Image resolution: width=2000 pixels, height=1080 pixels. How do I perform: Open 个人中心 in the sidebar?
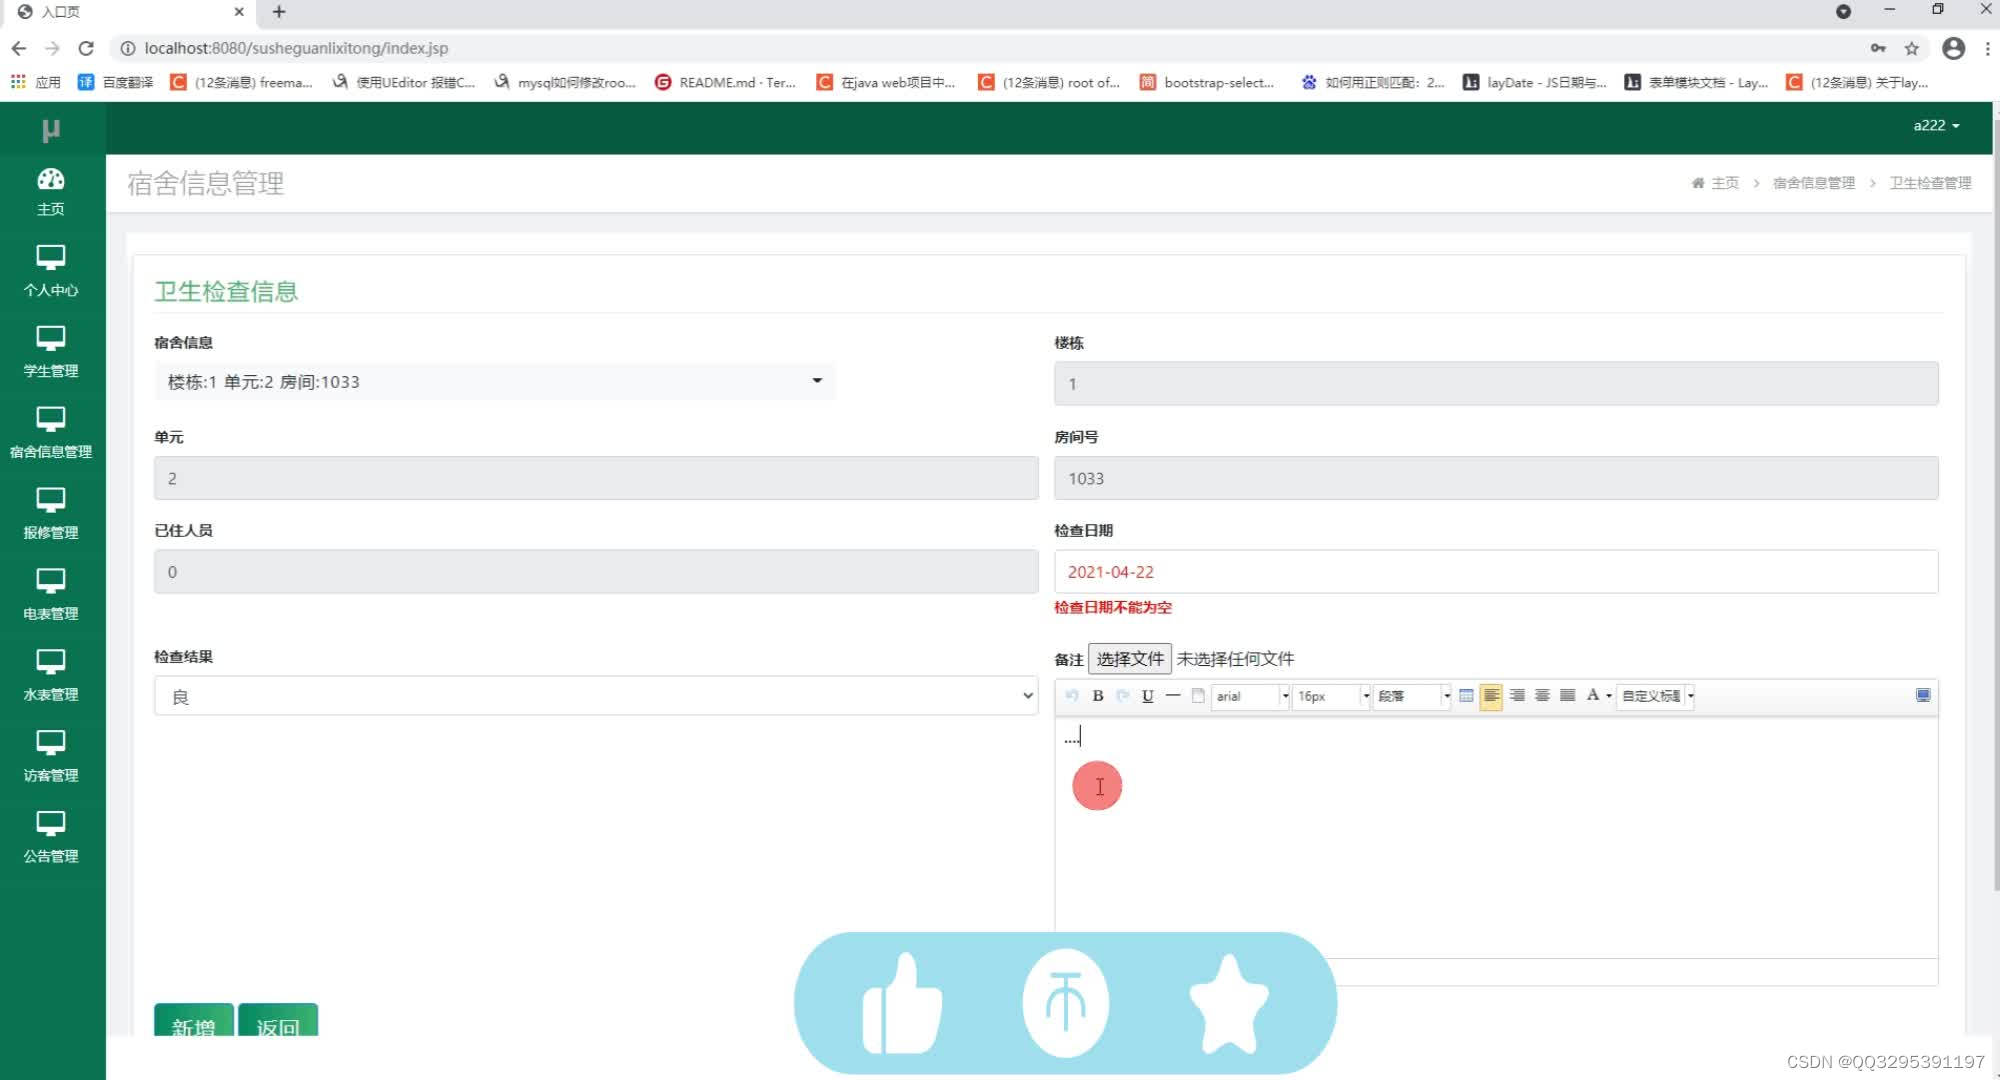pos(51,271)
